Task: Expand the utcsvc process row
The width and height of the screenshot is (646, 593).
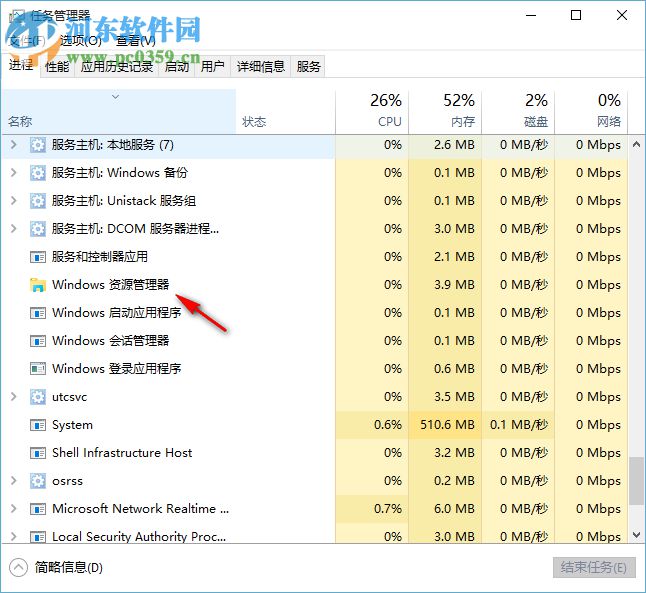Action: (x=14, y=397)
